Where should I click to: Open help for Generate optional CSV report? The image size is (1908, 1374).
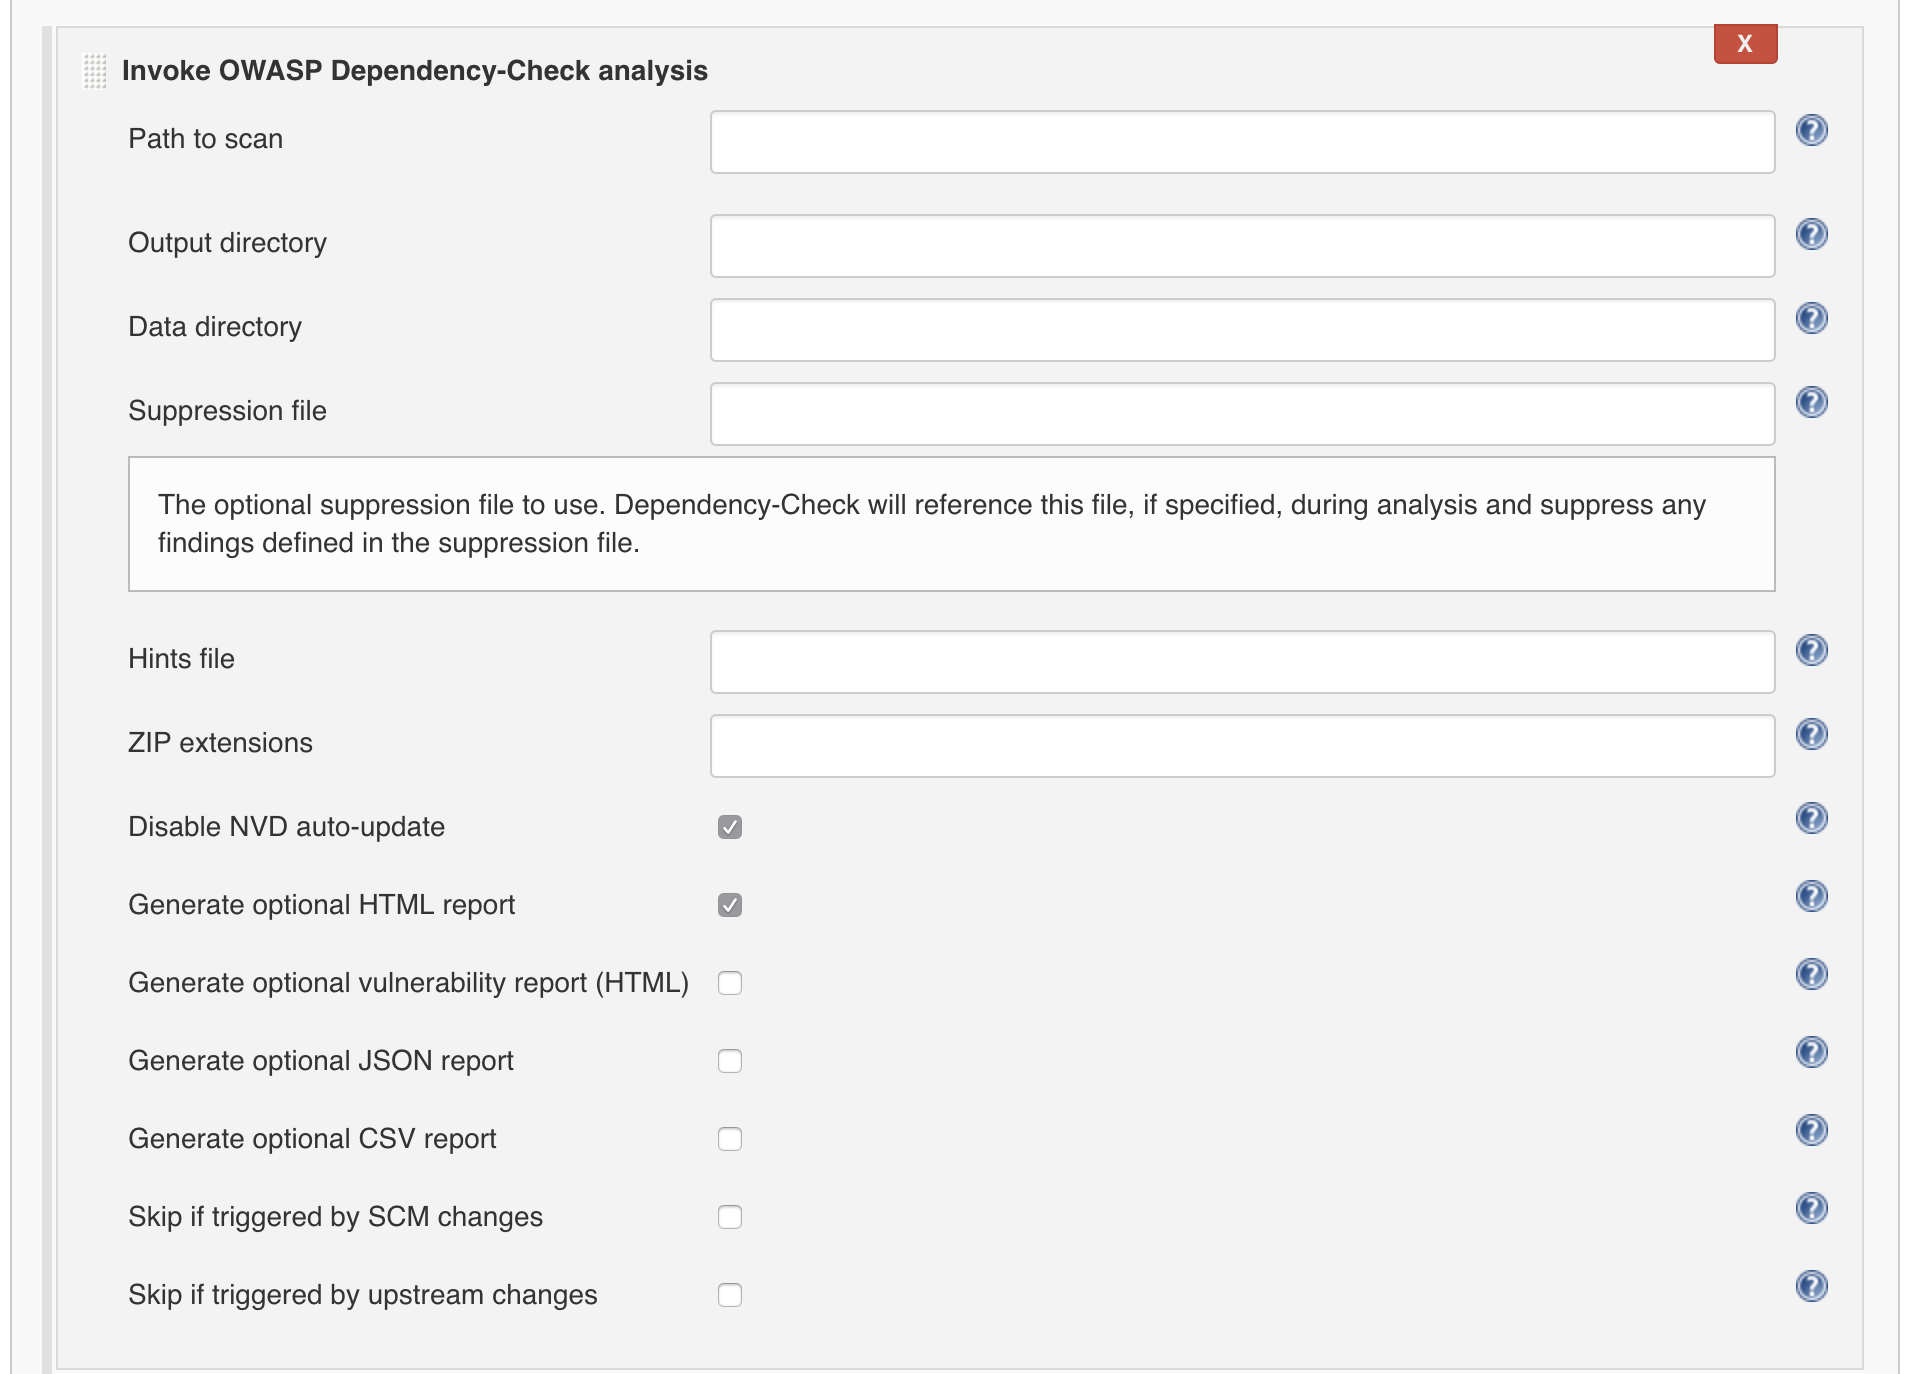tap(1811, 1130)
